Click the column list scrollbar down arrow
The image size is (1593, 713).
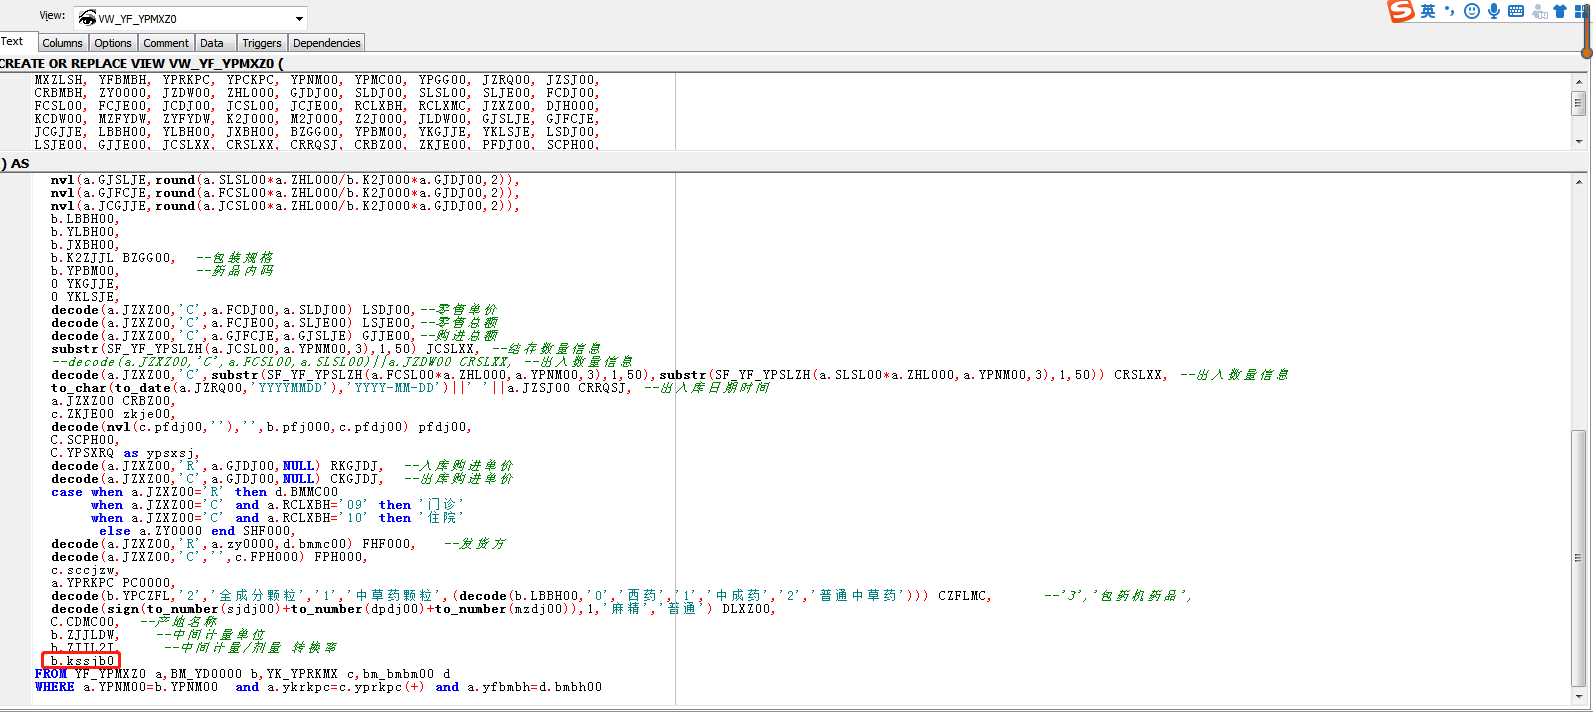click(x=1579, y=142)
